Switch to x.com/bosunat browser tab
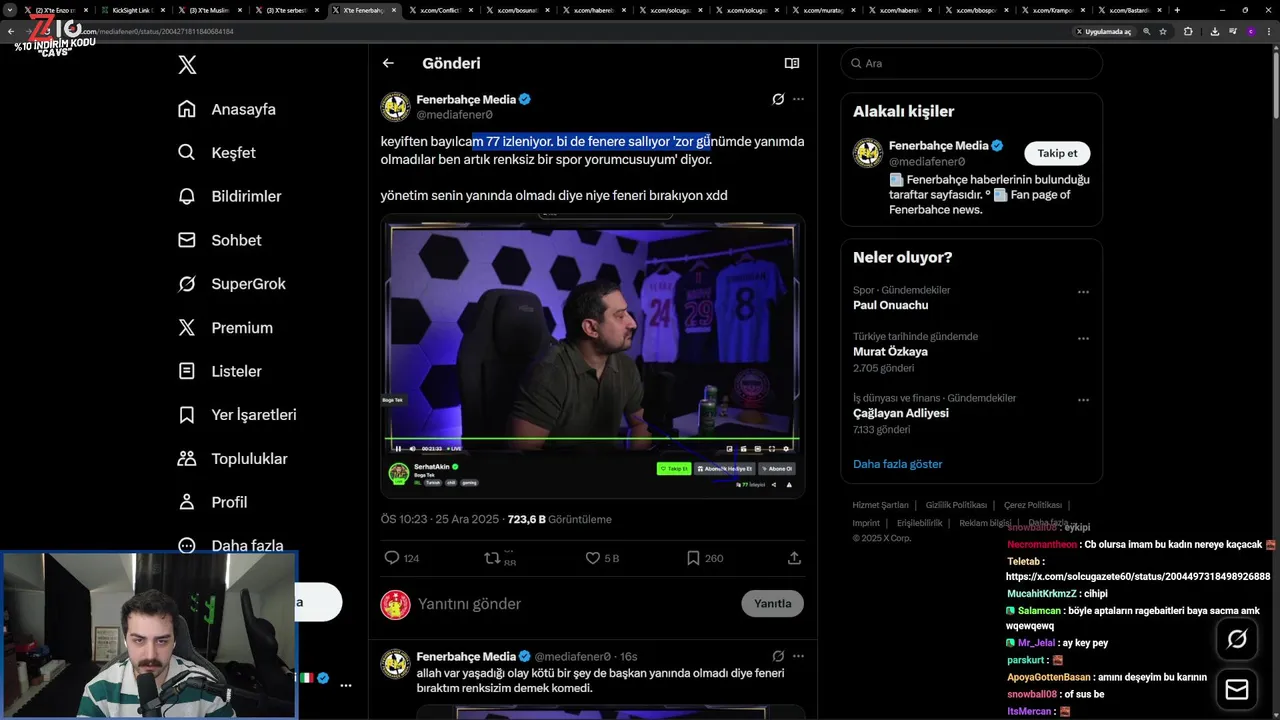The width and height of the screenshot is (1280, 720). coord(518,10)
